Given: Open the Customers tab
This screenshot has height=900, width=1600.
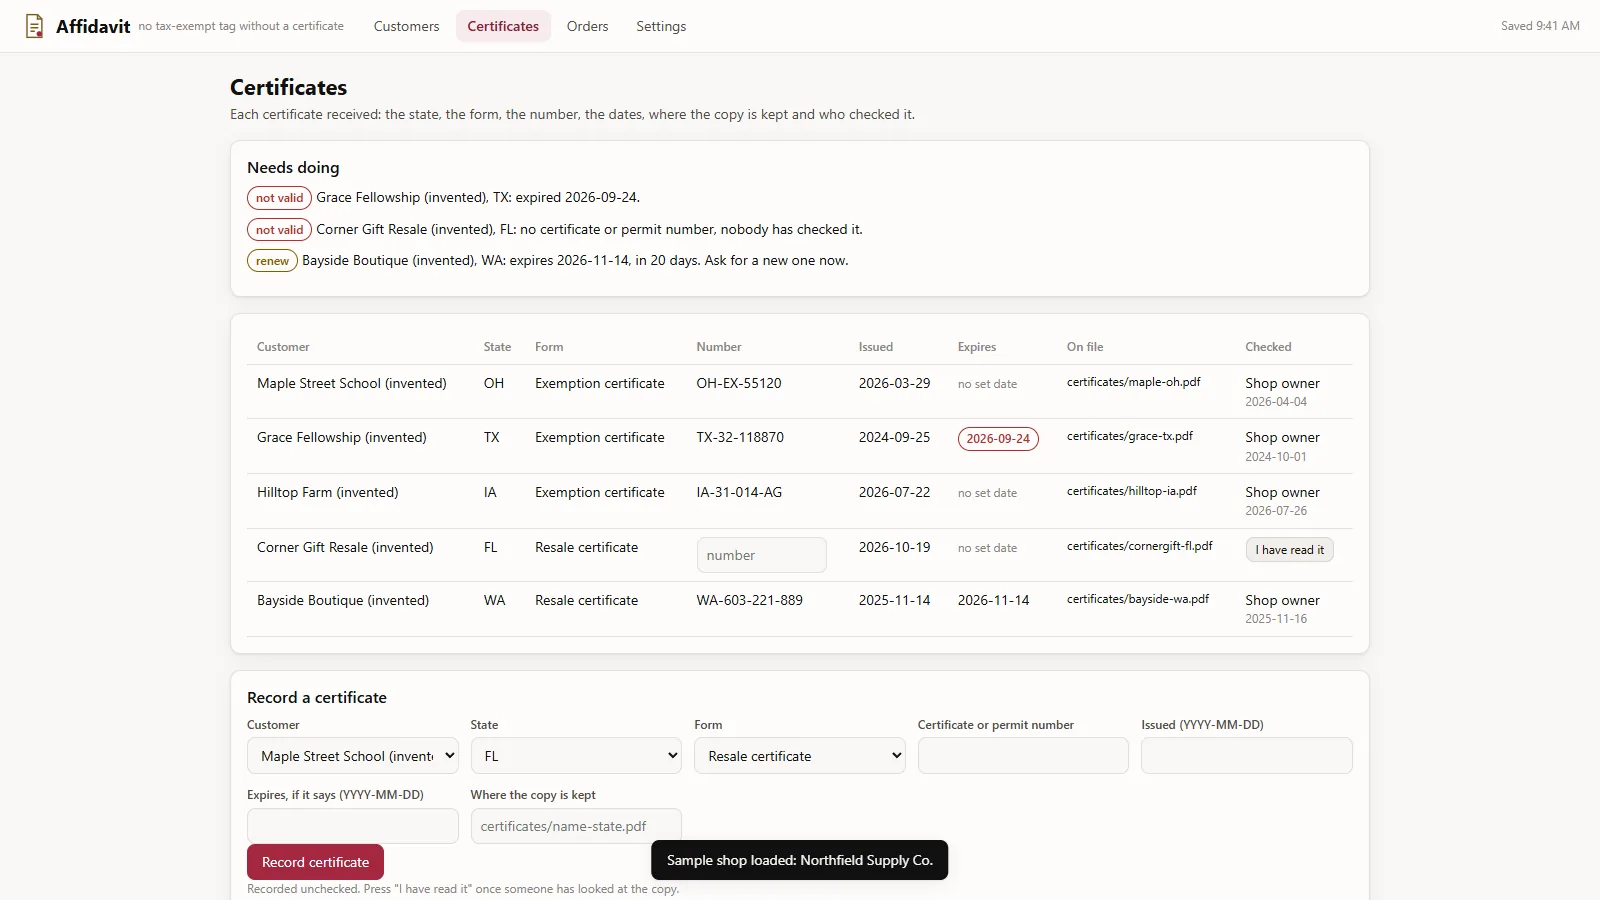Looking at the screenshot, I should click(406, 26).
